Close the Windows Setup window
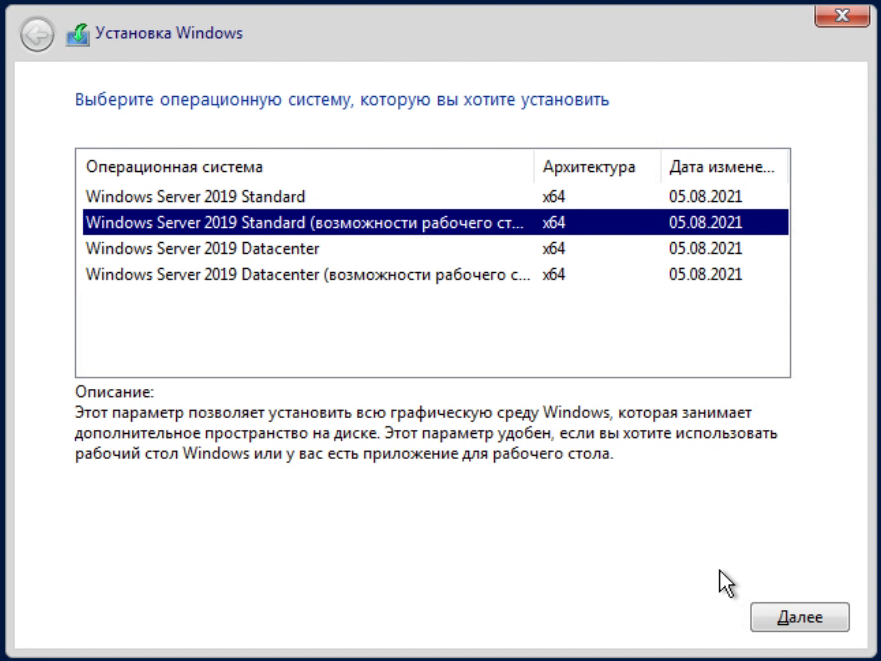This screenshot has width=881, height=661. pos(842,16)
